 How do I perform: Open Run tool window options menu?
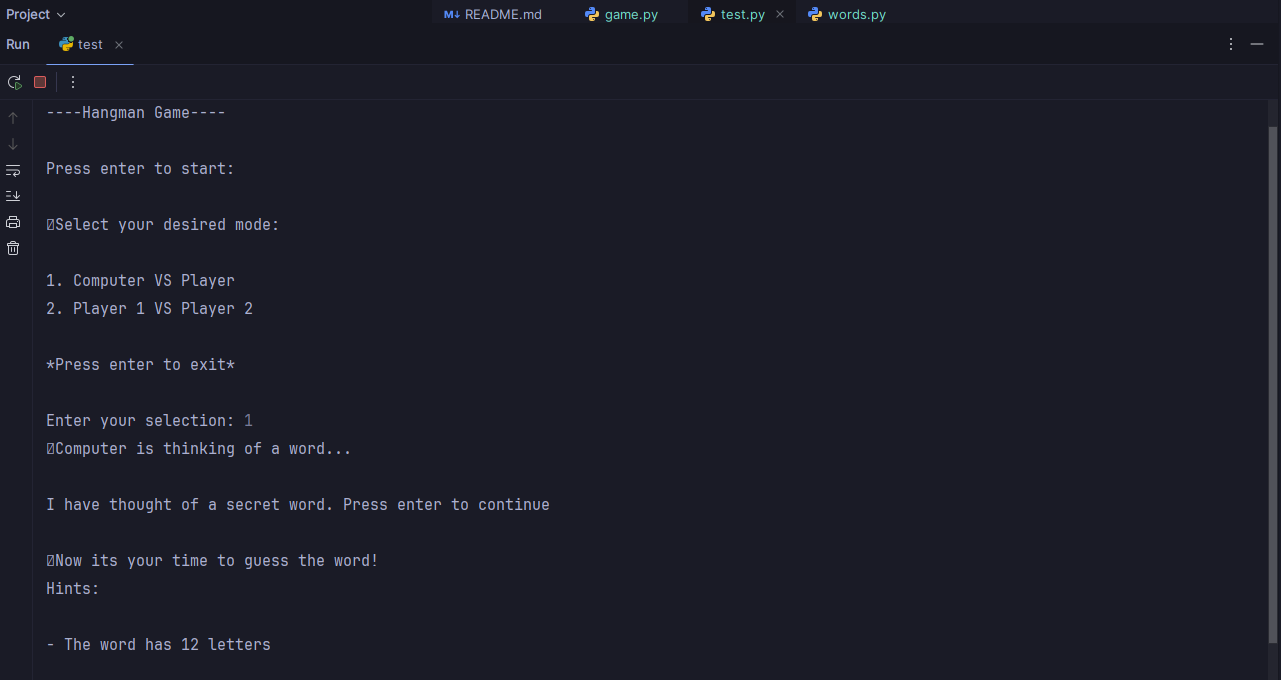(1230, 44)
